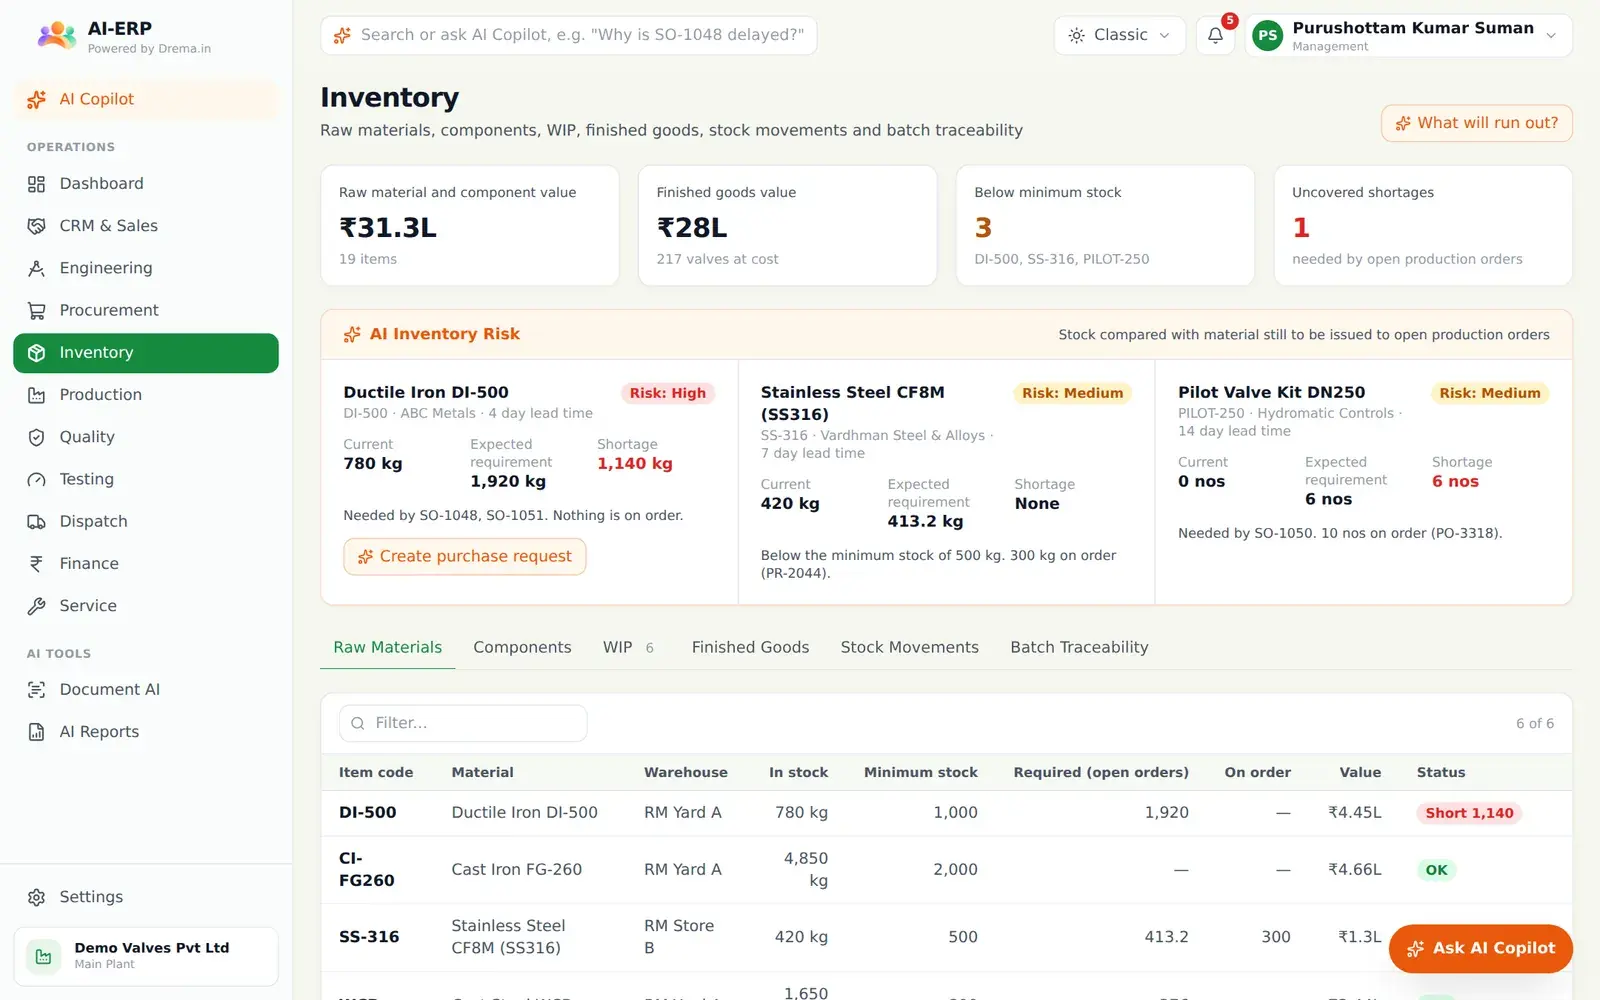This screenshot has height=1000, width=1600.
Task: Click the Filter input box
Action: click(463, 723)
